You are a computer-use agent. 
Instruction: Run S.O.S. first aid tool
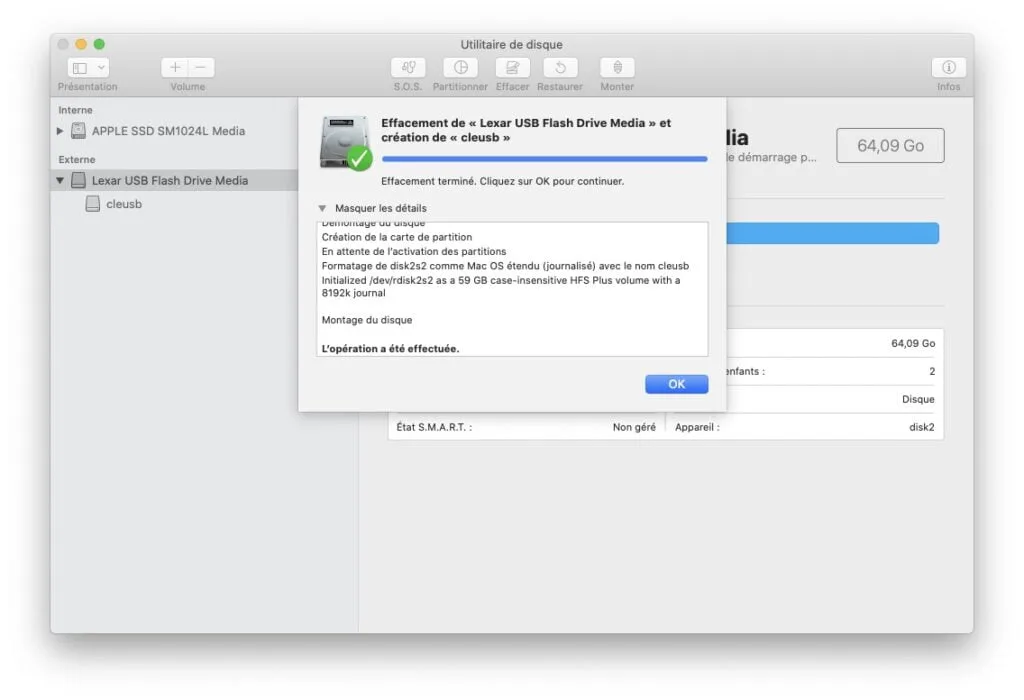point(408,67)
